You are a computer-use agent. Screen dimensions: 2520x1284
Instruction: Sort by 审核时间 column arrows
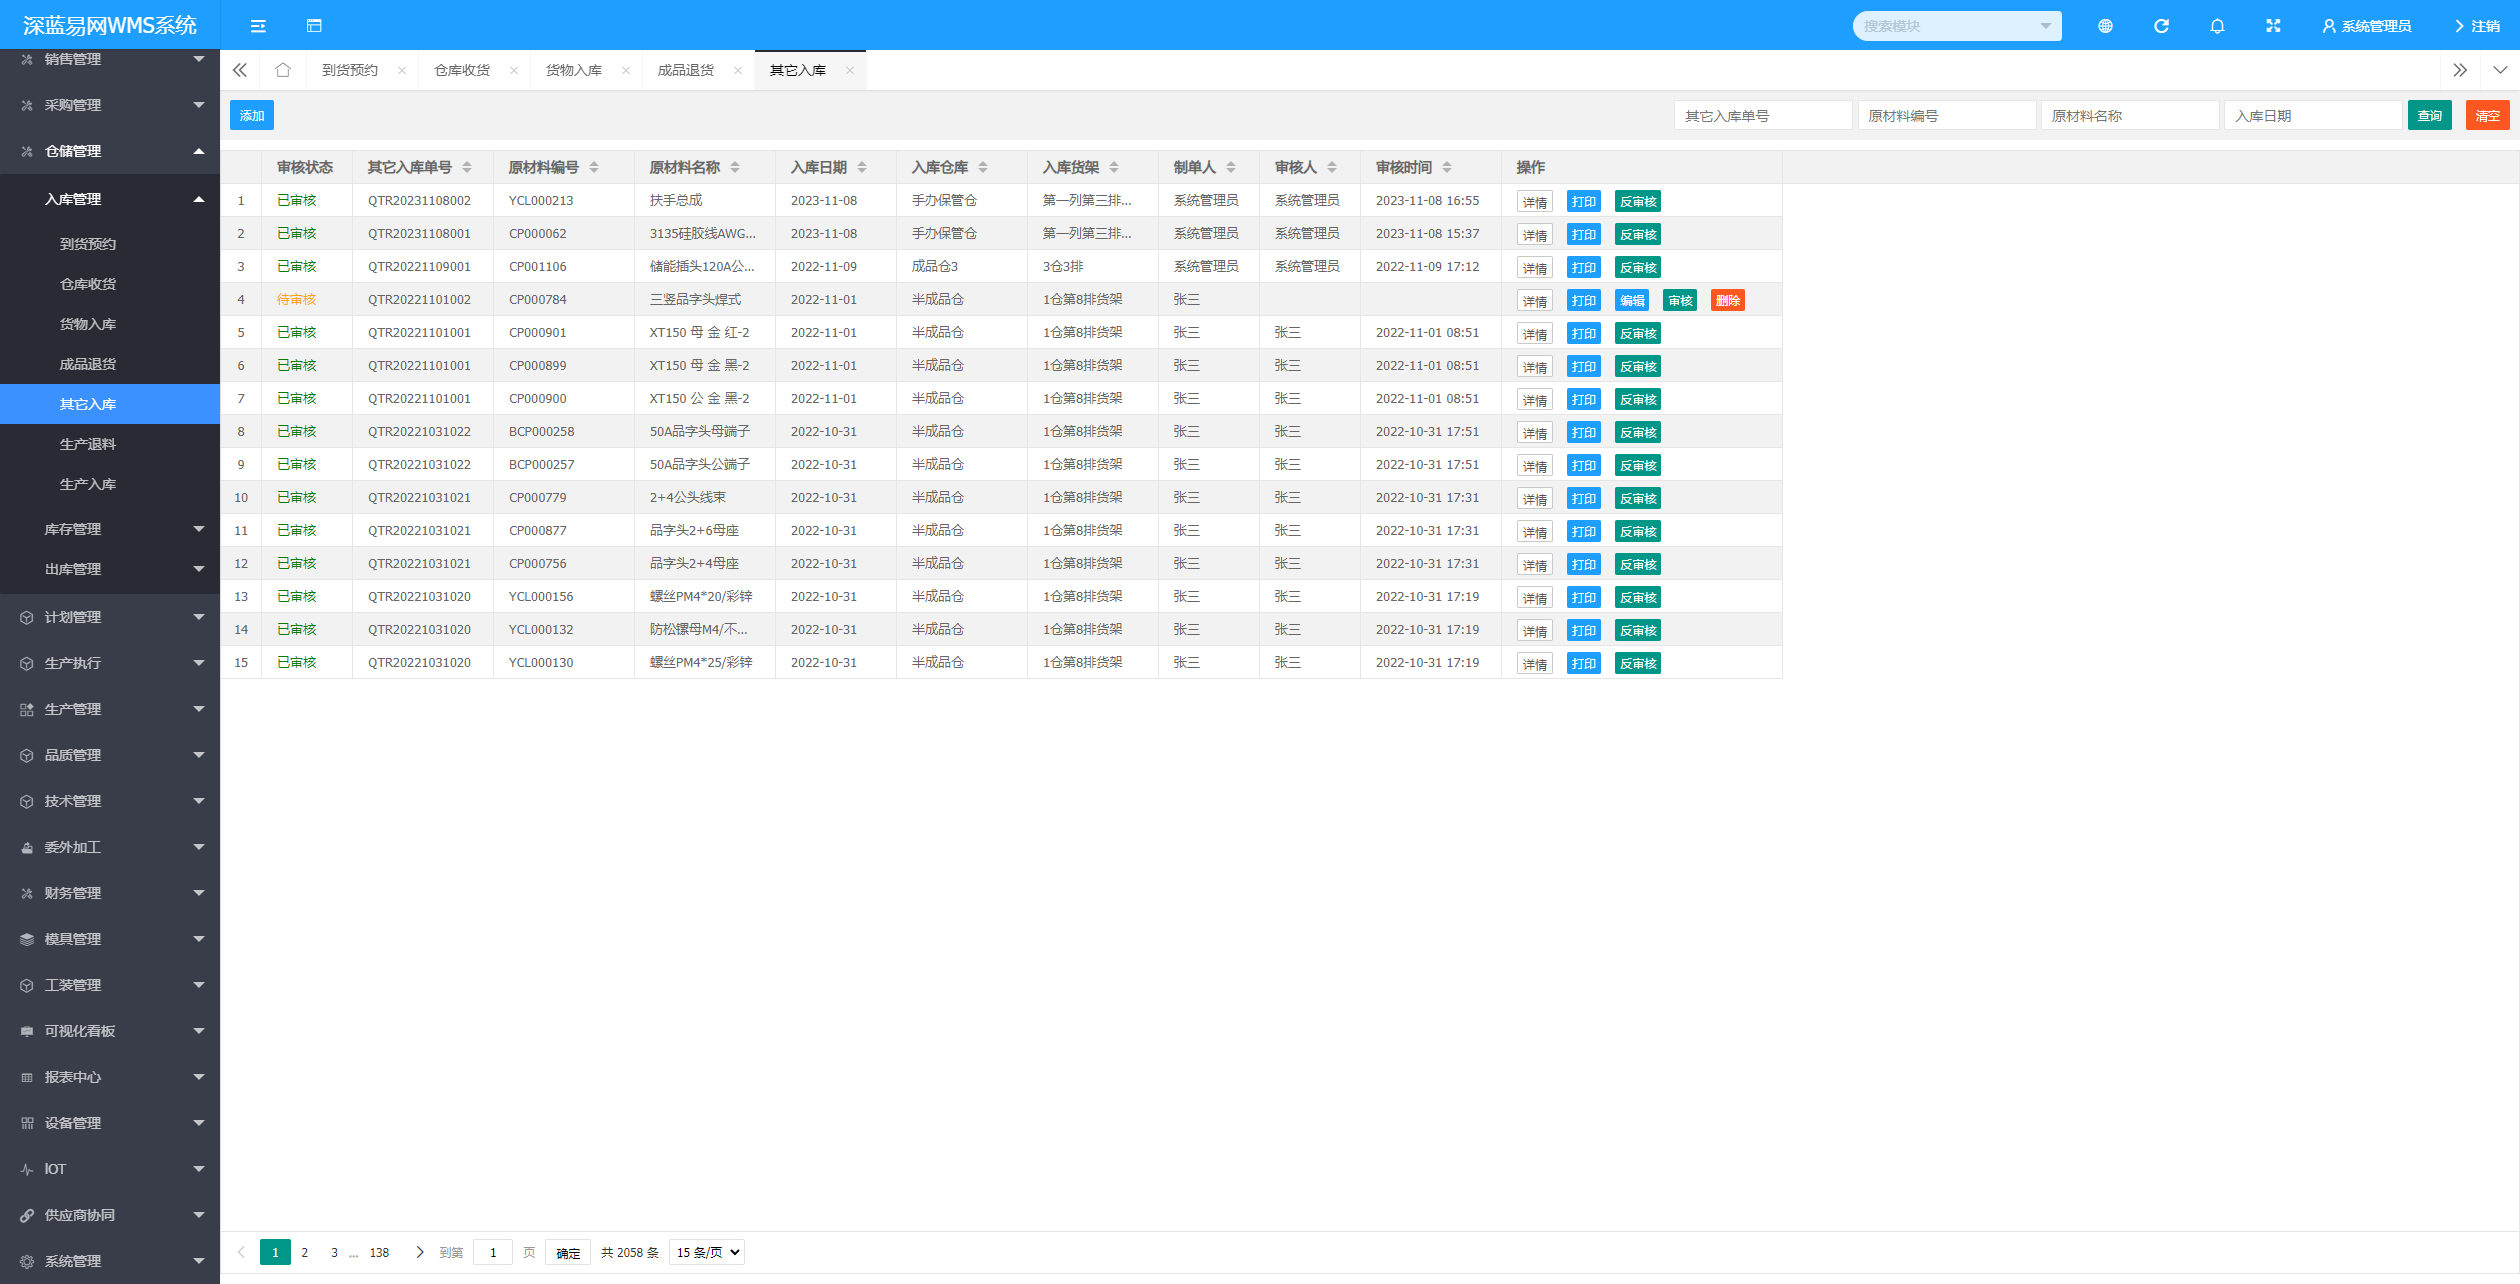tap(1447, 167)
